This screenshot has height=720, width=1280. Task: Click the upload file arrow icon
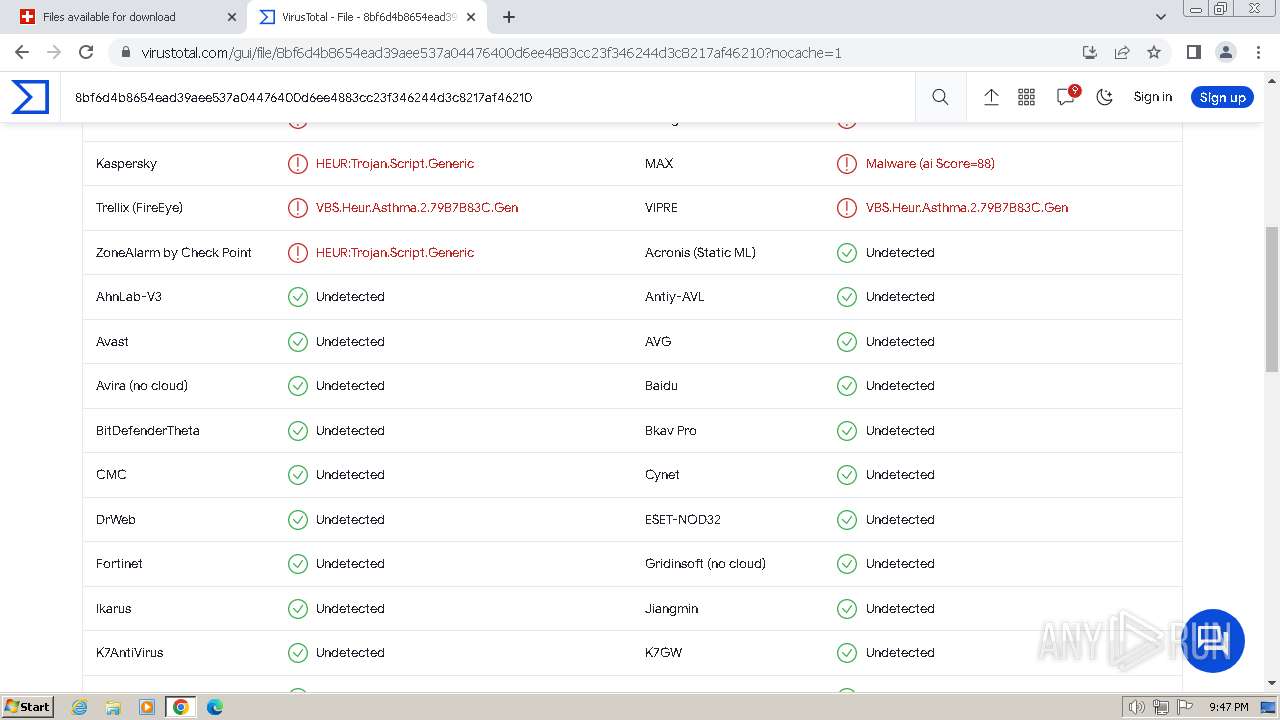991,97
